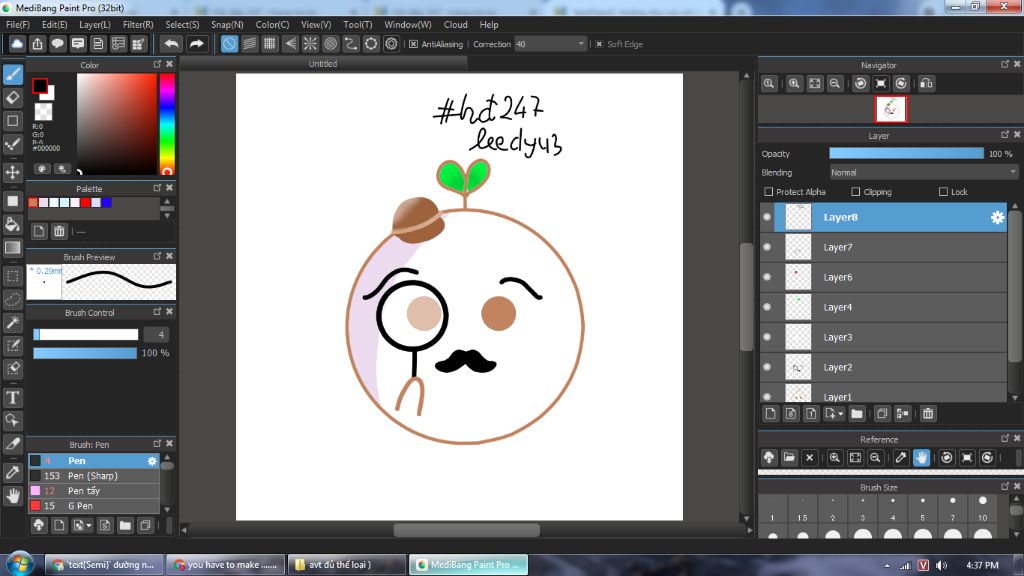Pop out the Navigator panel
This screenshot has height=576, width=1024.
(1004, 64)
